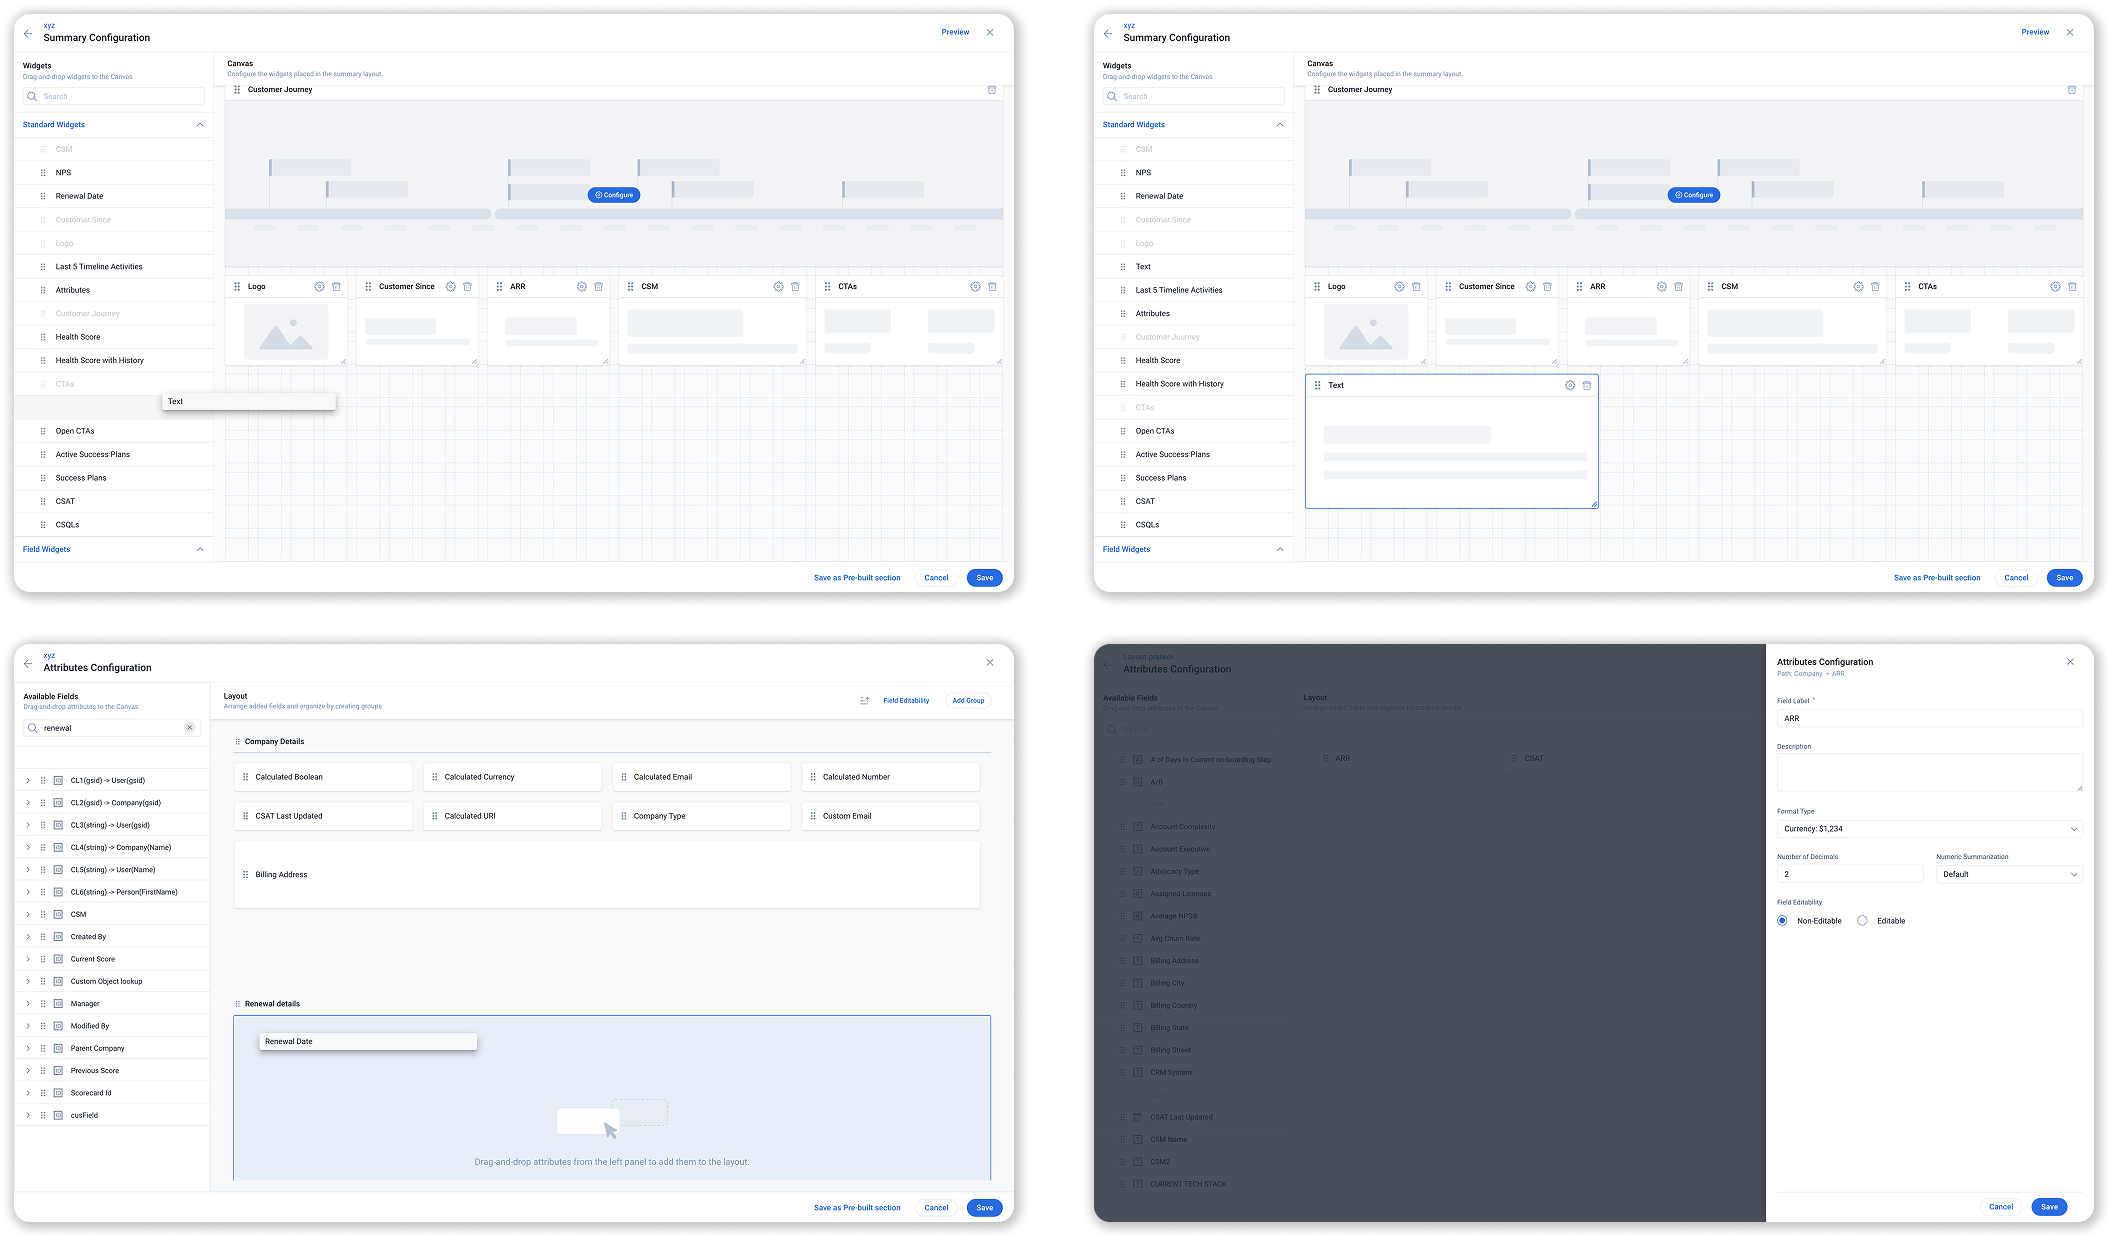This screenshot has width=2112, height=1240.
Task: Click into the Field Label input containing ARR
Action: pyautogui.click(x=1929, y=719)
